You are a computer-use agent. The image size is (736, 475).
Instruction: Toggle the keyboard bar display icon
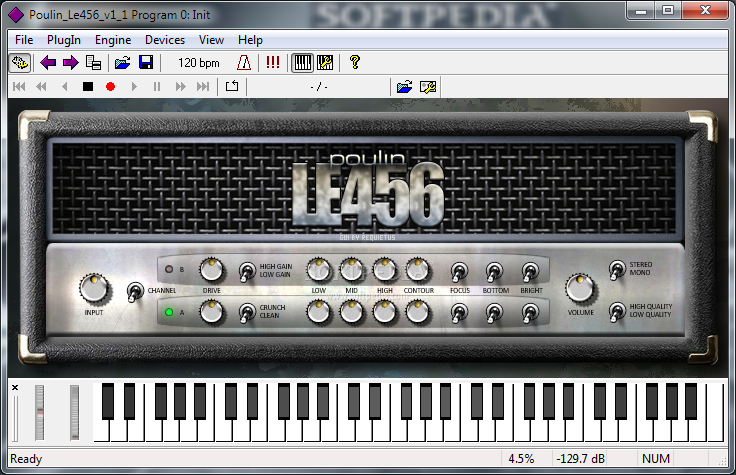302,62
